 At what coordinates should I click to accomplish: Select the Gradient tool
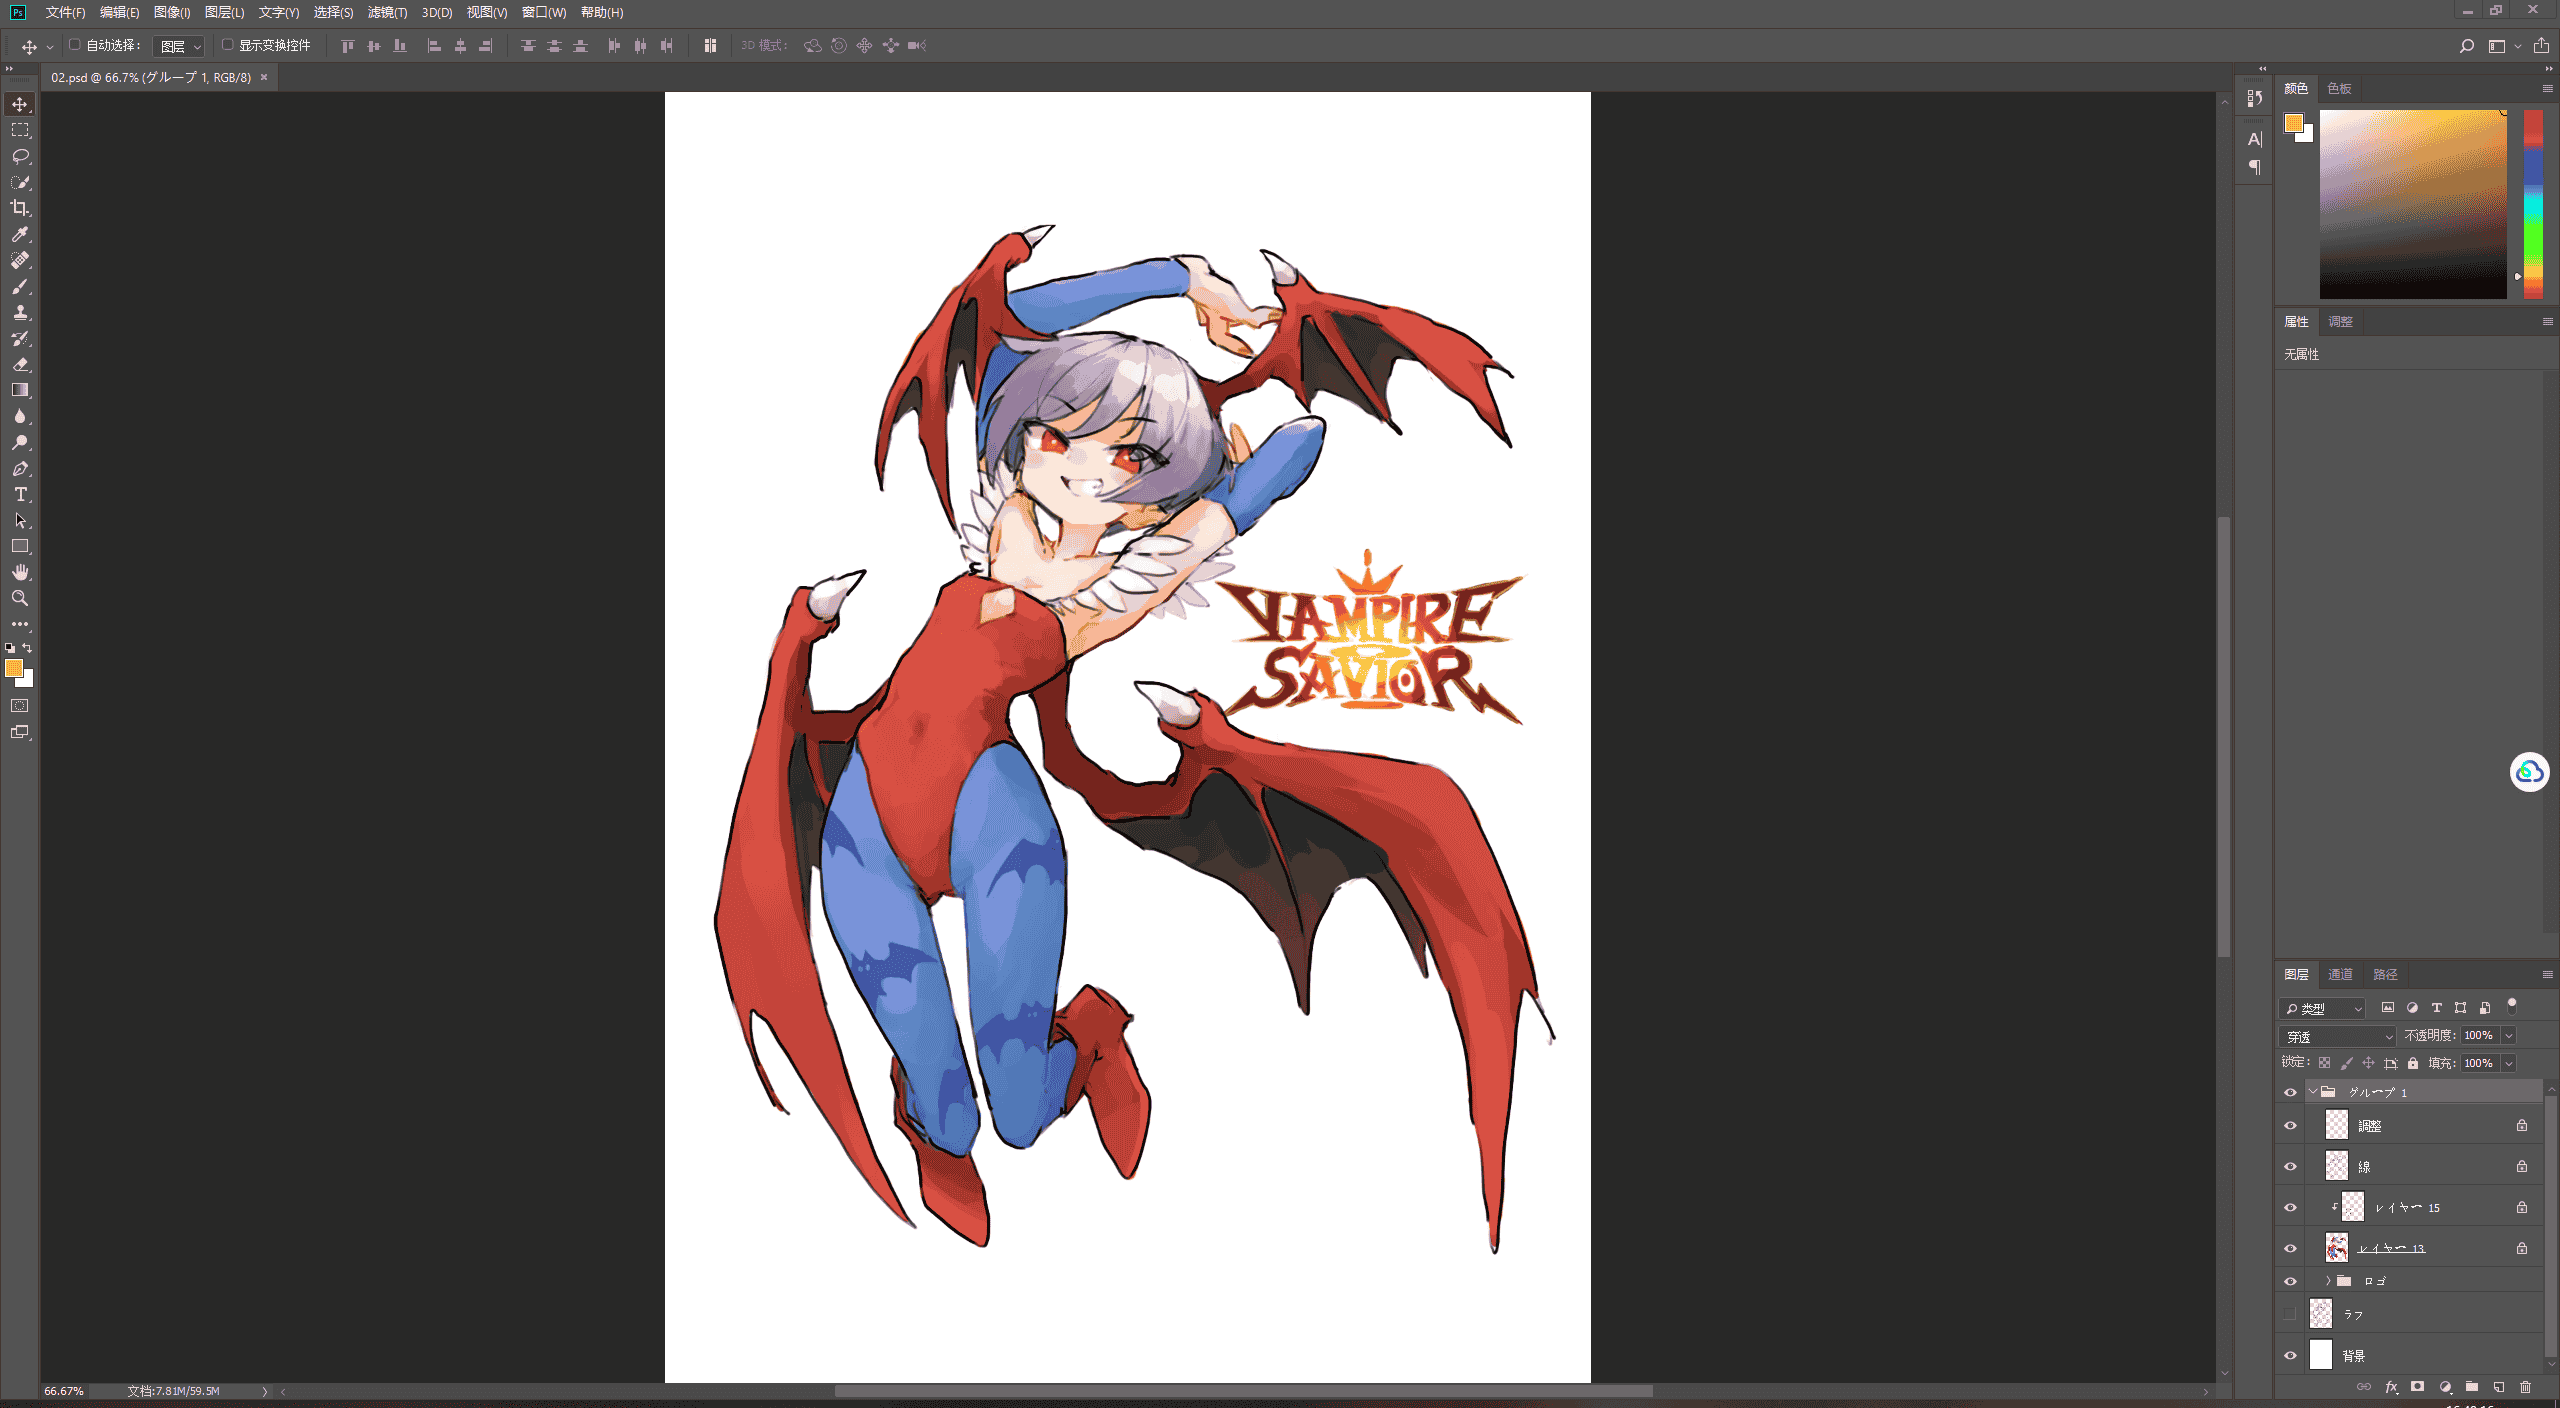point(20,390)
